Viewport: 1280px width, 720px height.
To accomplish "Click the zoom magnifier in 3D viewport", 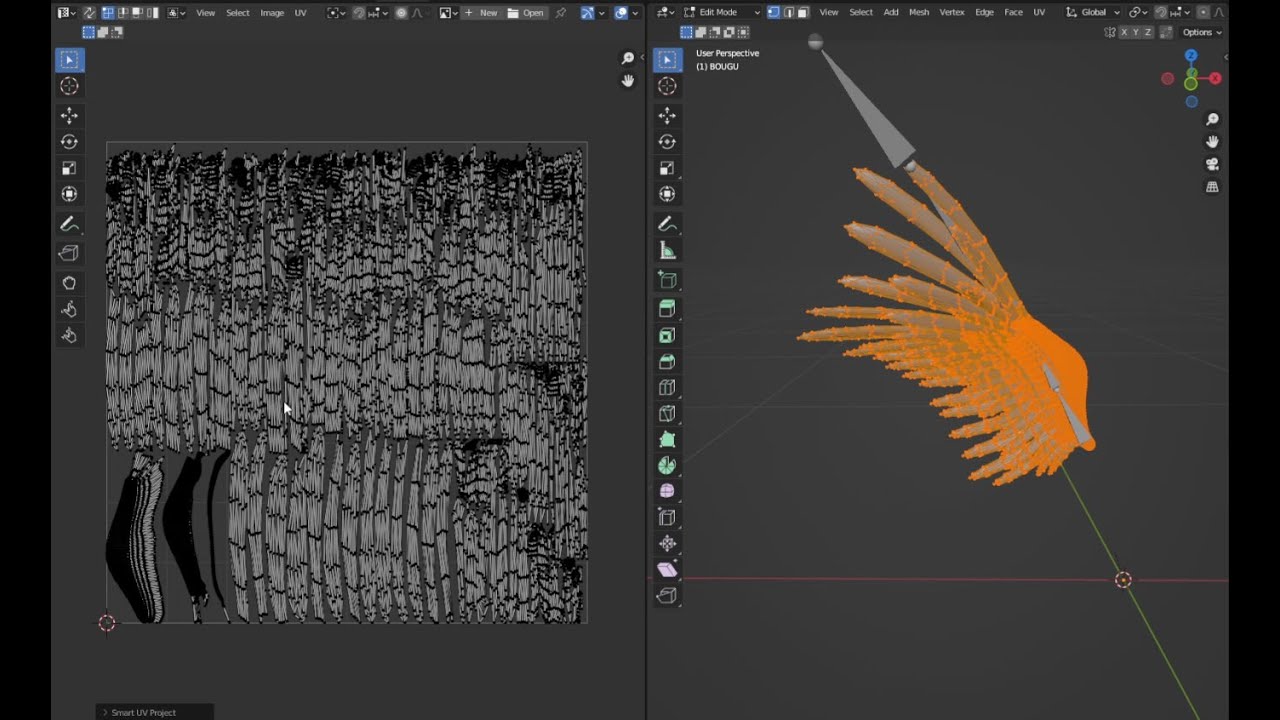I will (1212, 119).
